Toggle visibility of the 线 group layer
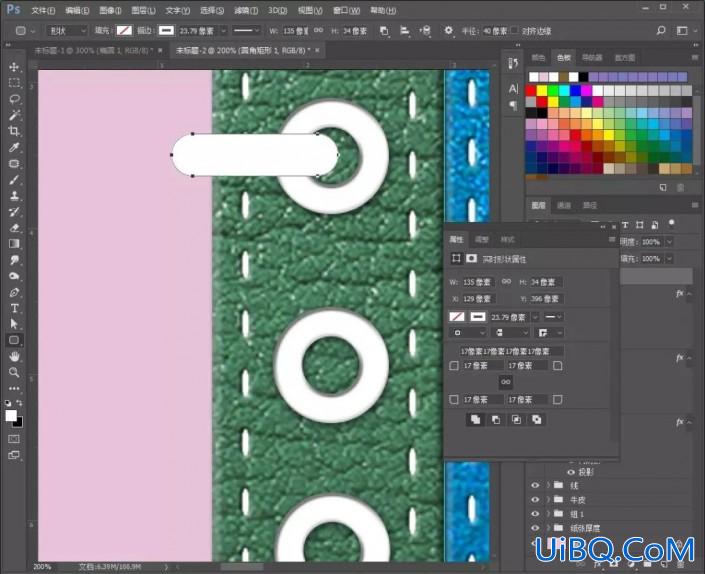This screenshot has height=574, width=705. 535,485
